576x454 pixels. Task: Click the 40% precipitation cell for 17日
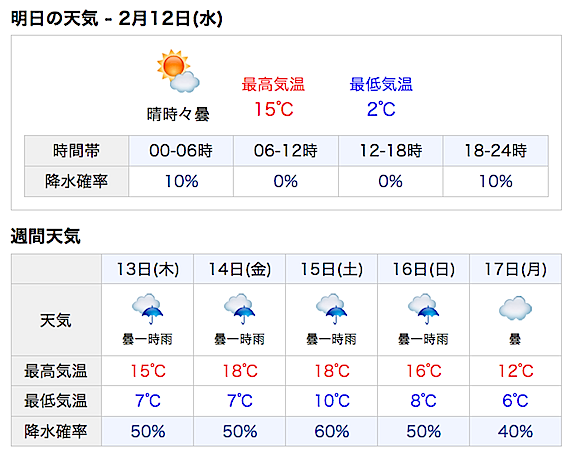click(x=515, y=431)
